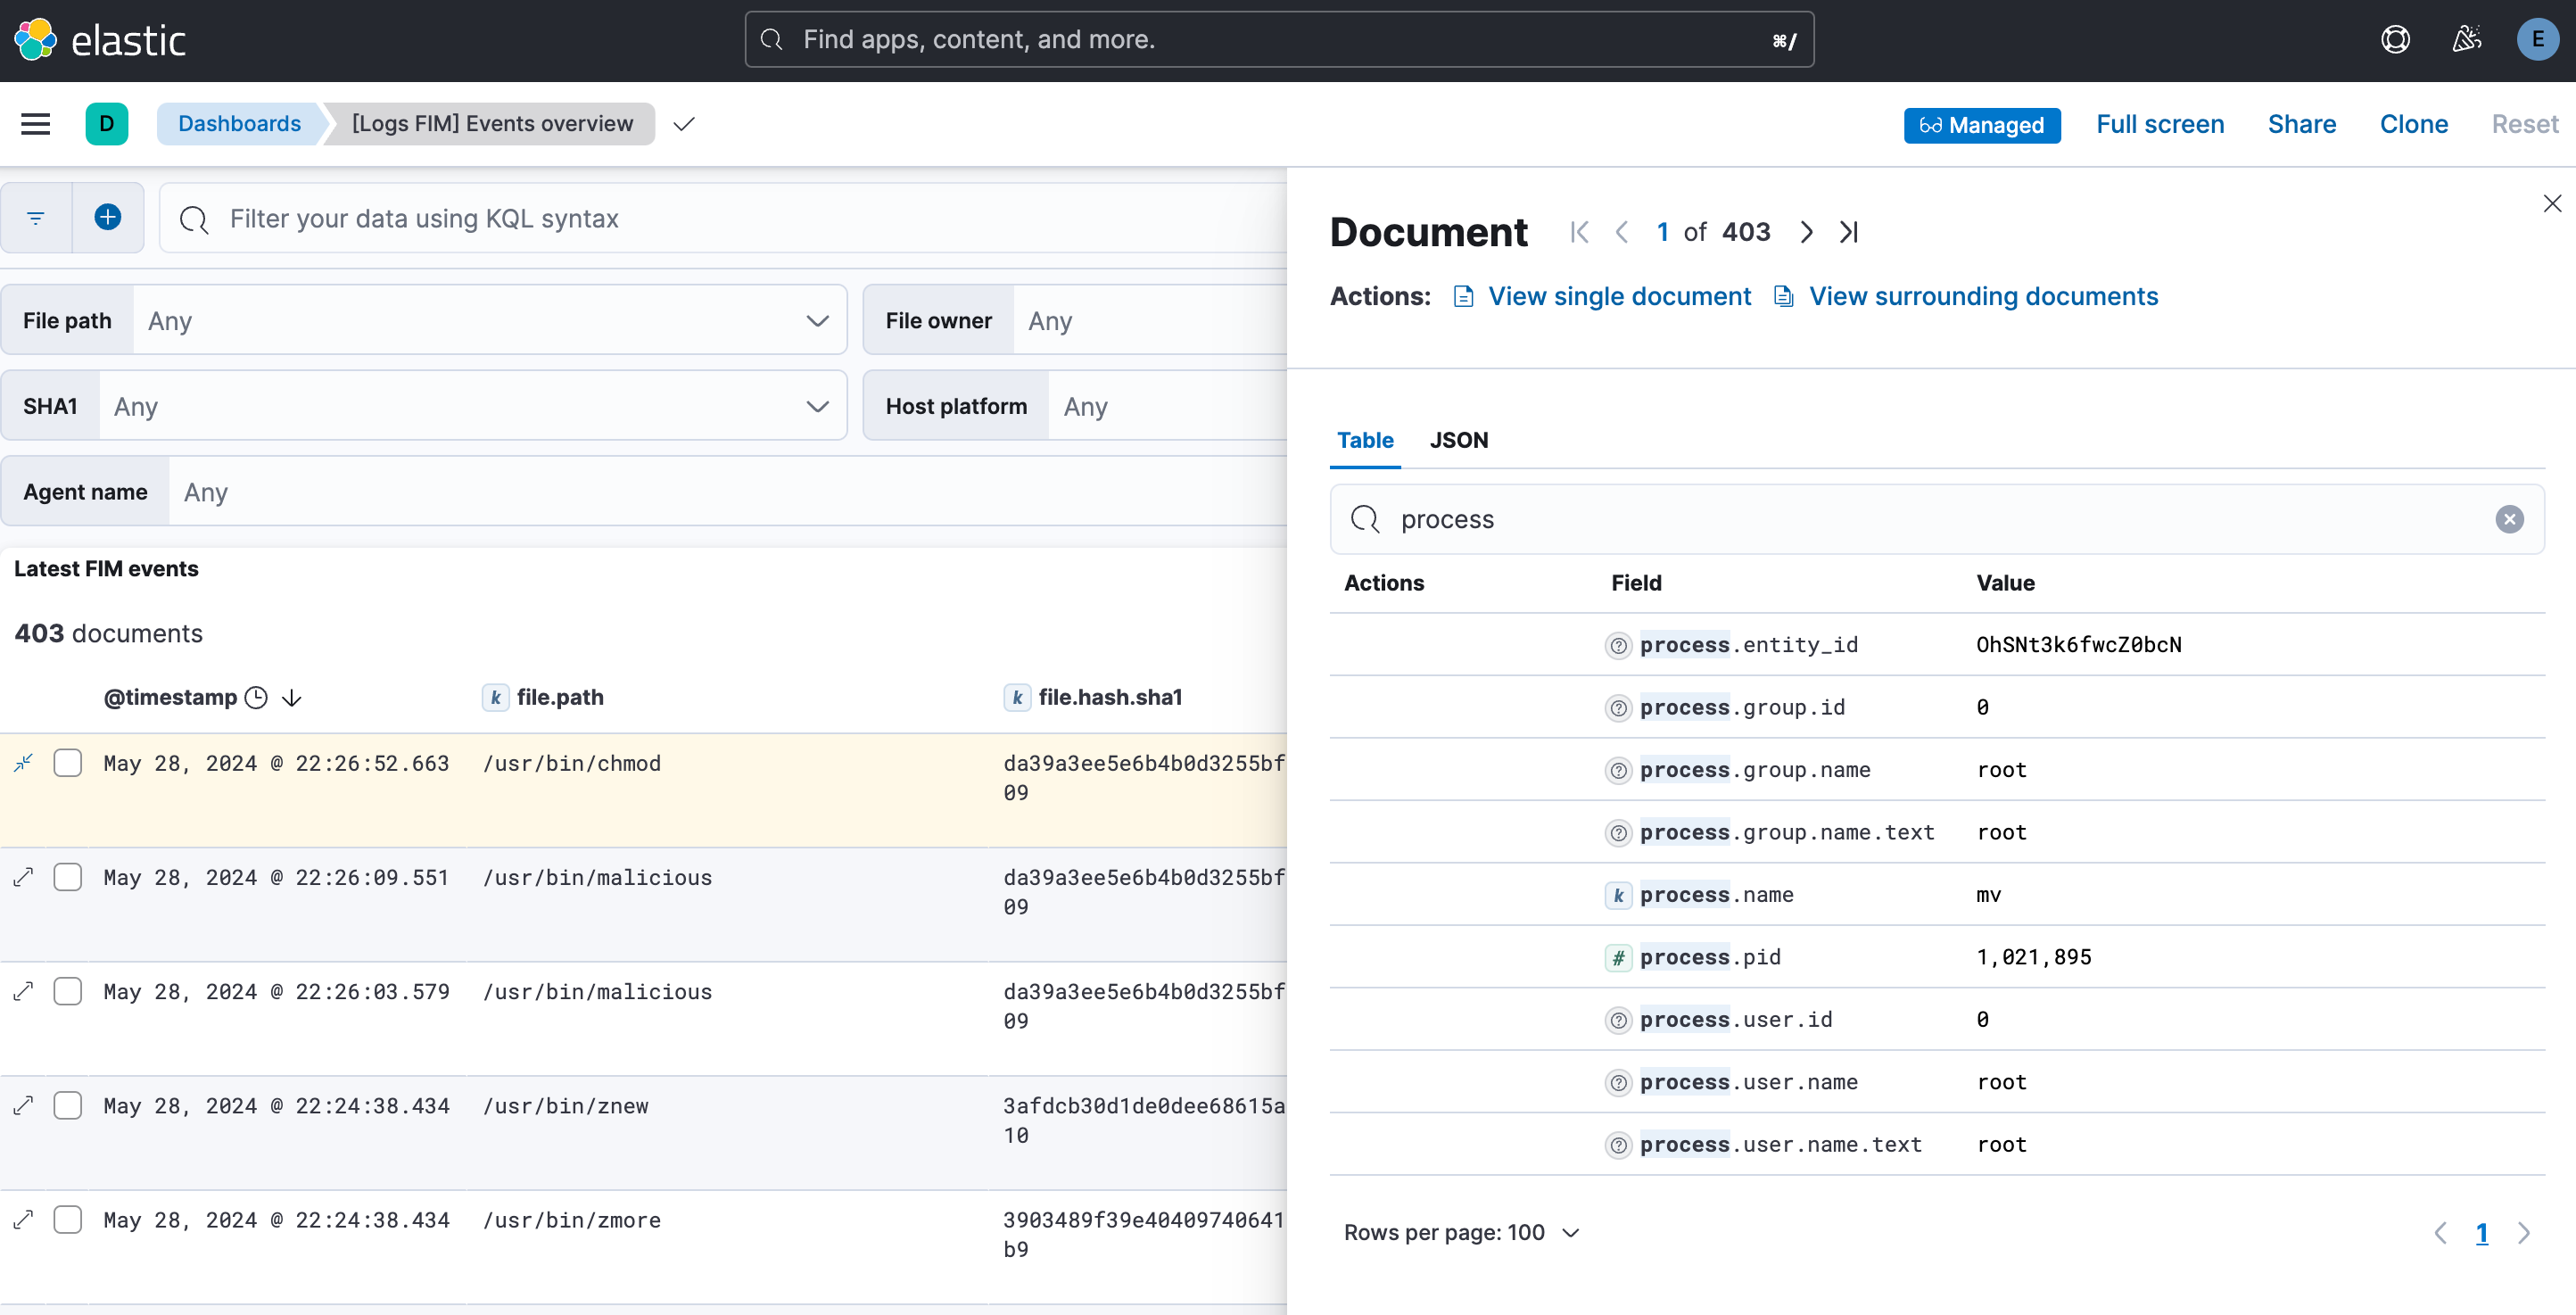The height and width of the screenshot is (1315, 2576).
Task: Go to the previous document
Action: (1622, 232)
